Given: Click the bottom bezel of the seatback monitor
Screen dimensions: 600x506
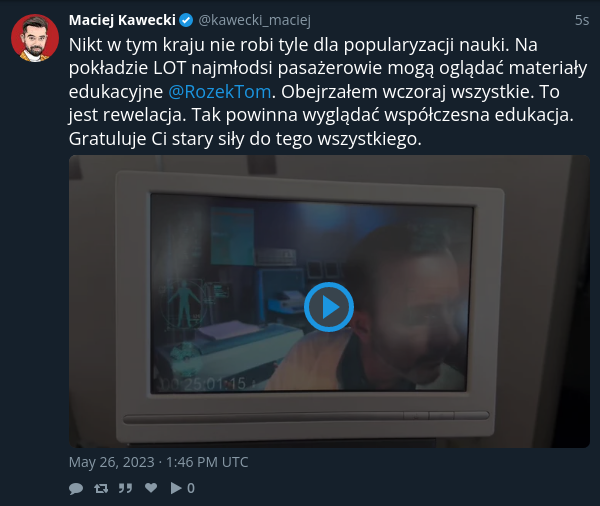Looking at the screenshot, I should (x=306, y=416).
